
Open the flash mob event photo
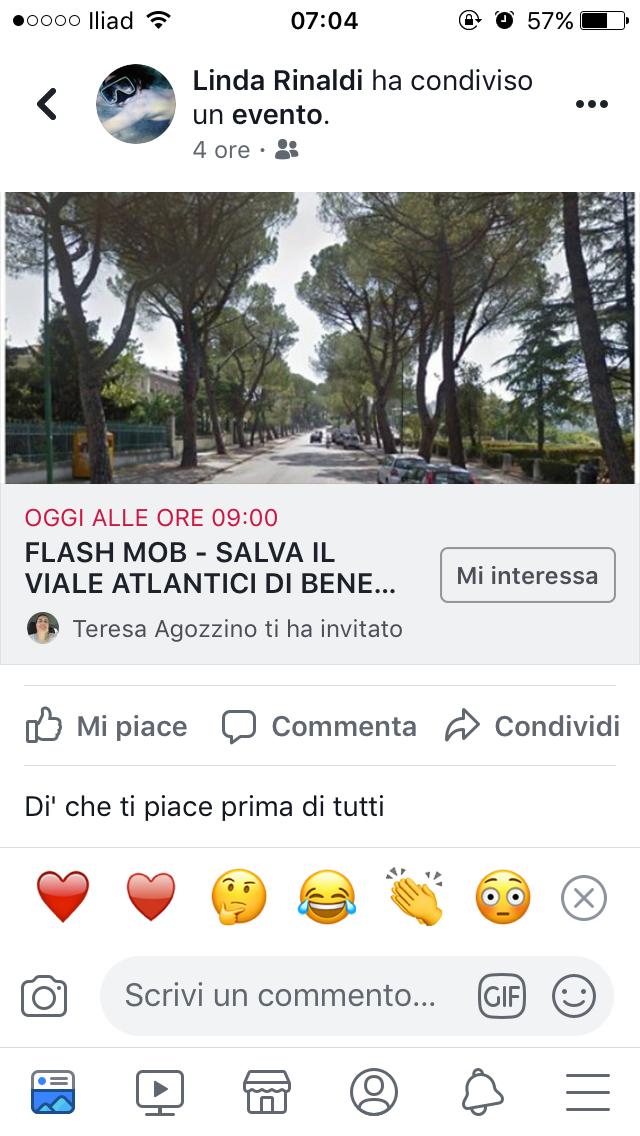point(320,338)
